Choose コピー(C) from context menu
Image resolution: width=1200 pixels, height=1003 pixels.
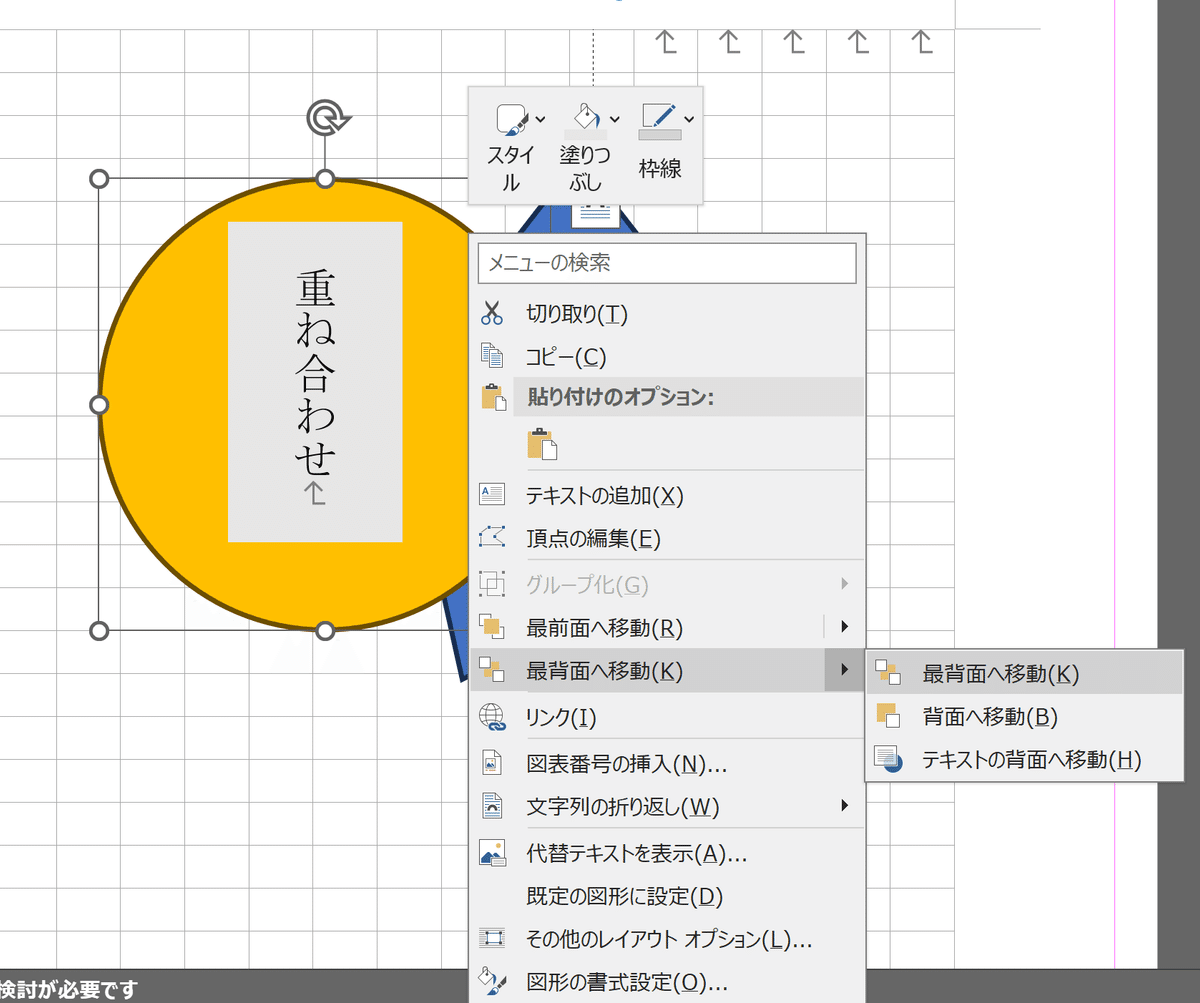[x=667, y=357]
